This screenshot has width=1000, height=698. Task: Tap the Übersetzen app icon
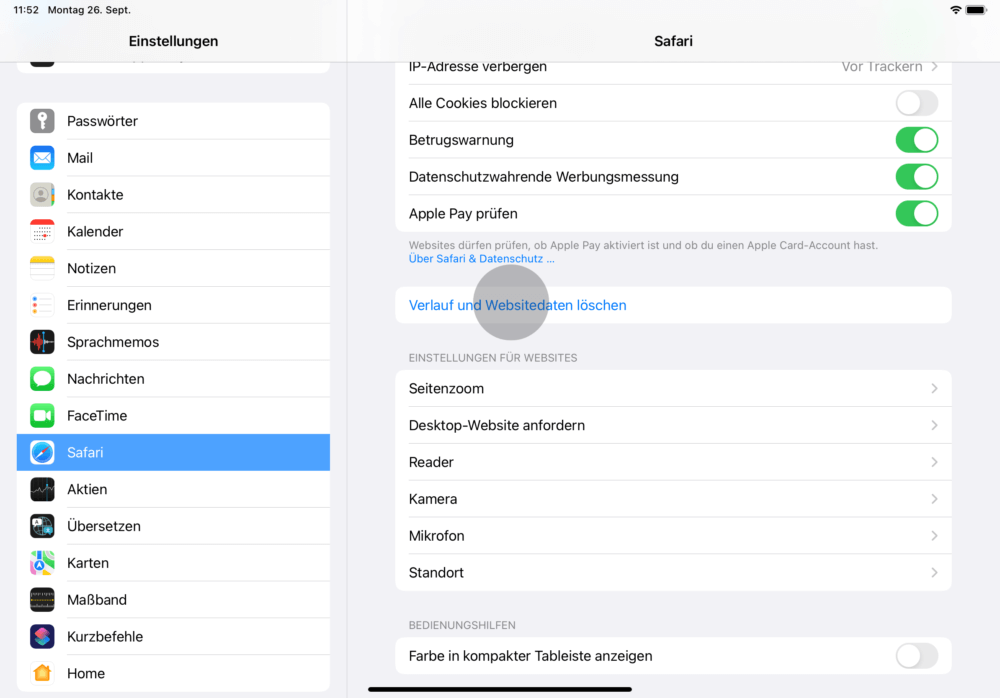pyautogui.click(x=42, y=526)
